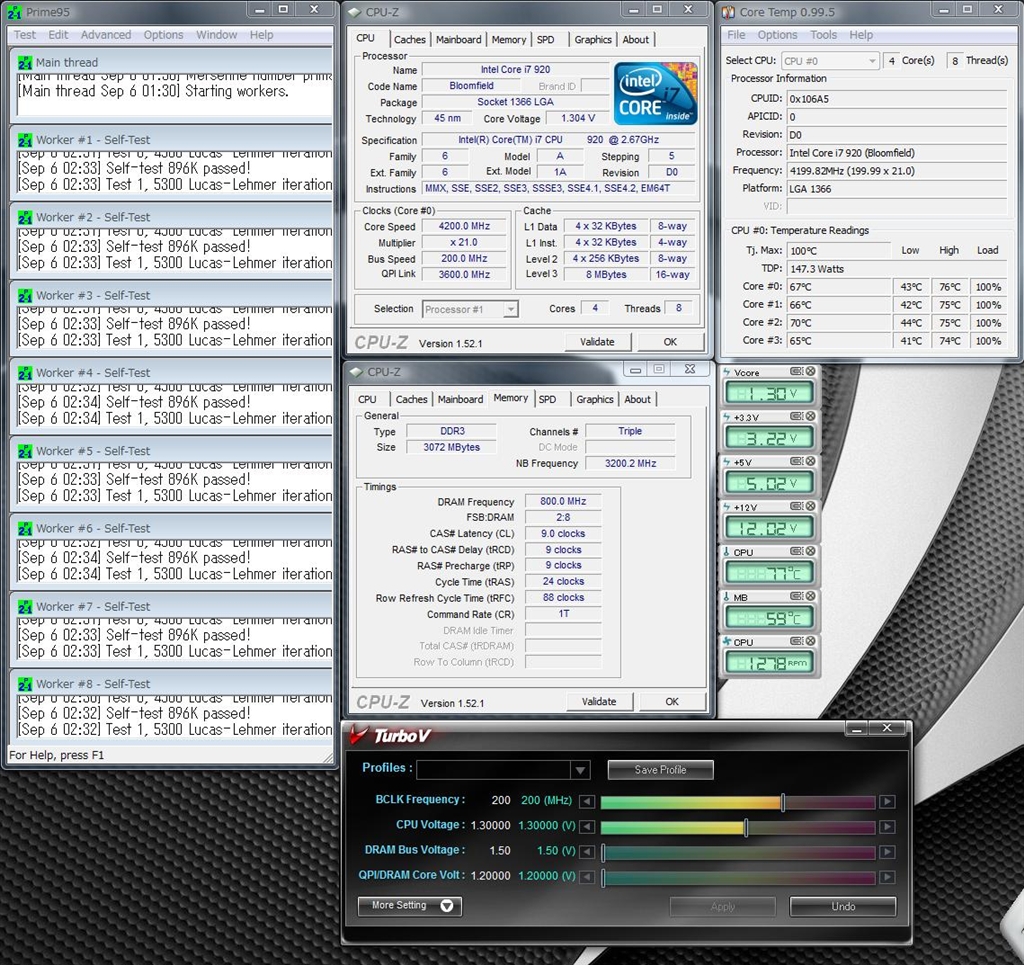1024x965 pixels.
Task: Click the BCLK Frequency slider handle
Action: pos(783,802)
